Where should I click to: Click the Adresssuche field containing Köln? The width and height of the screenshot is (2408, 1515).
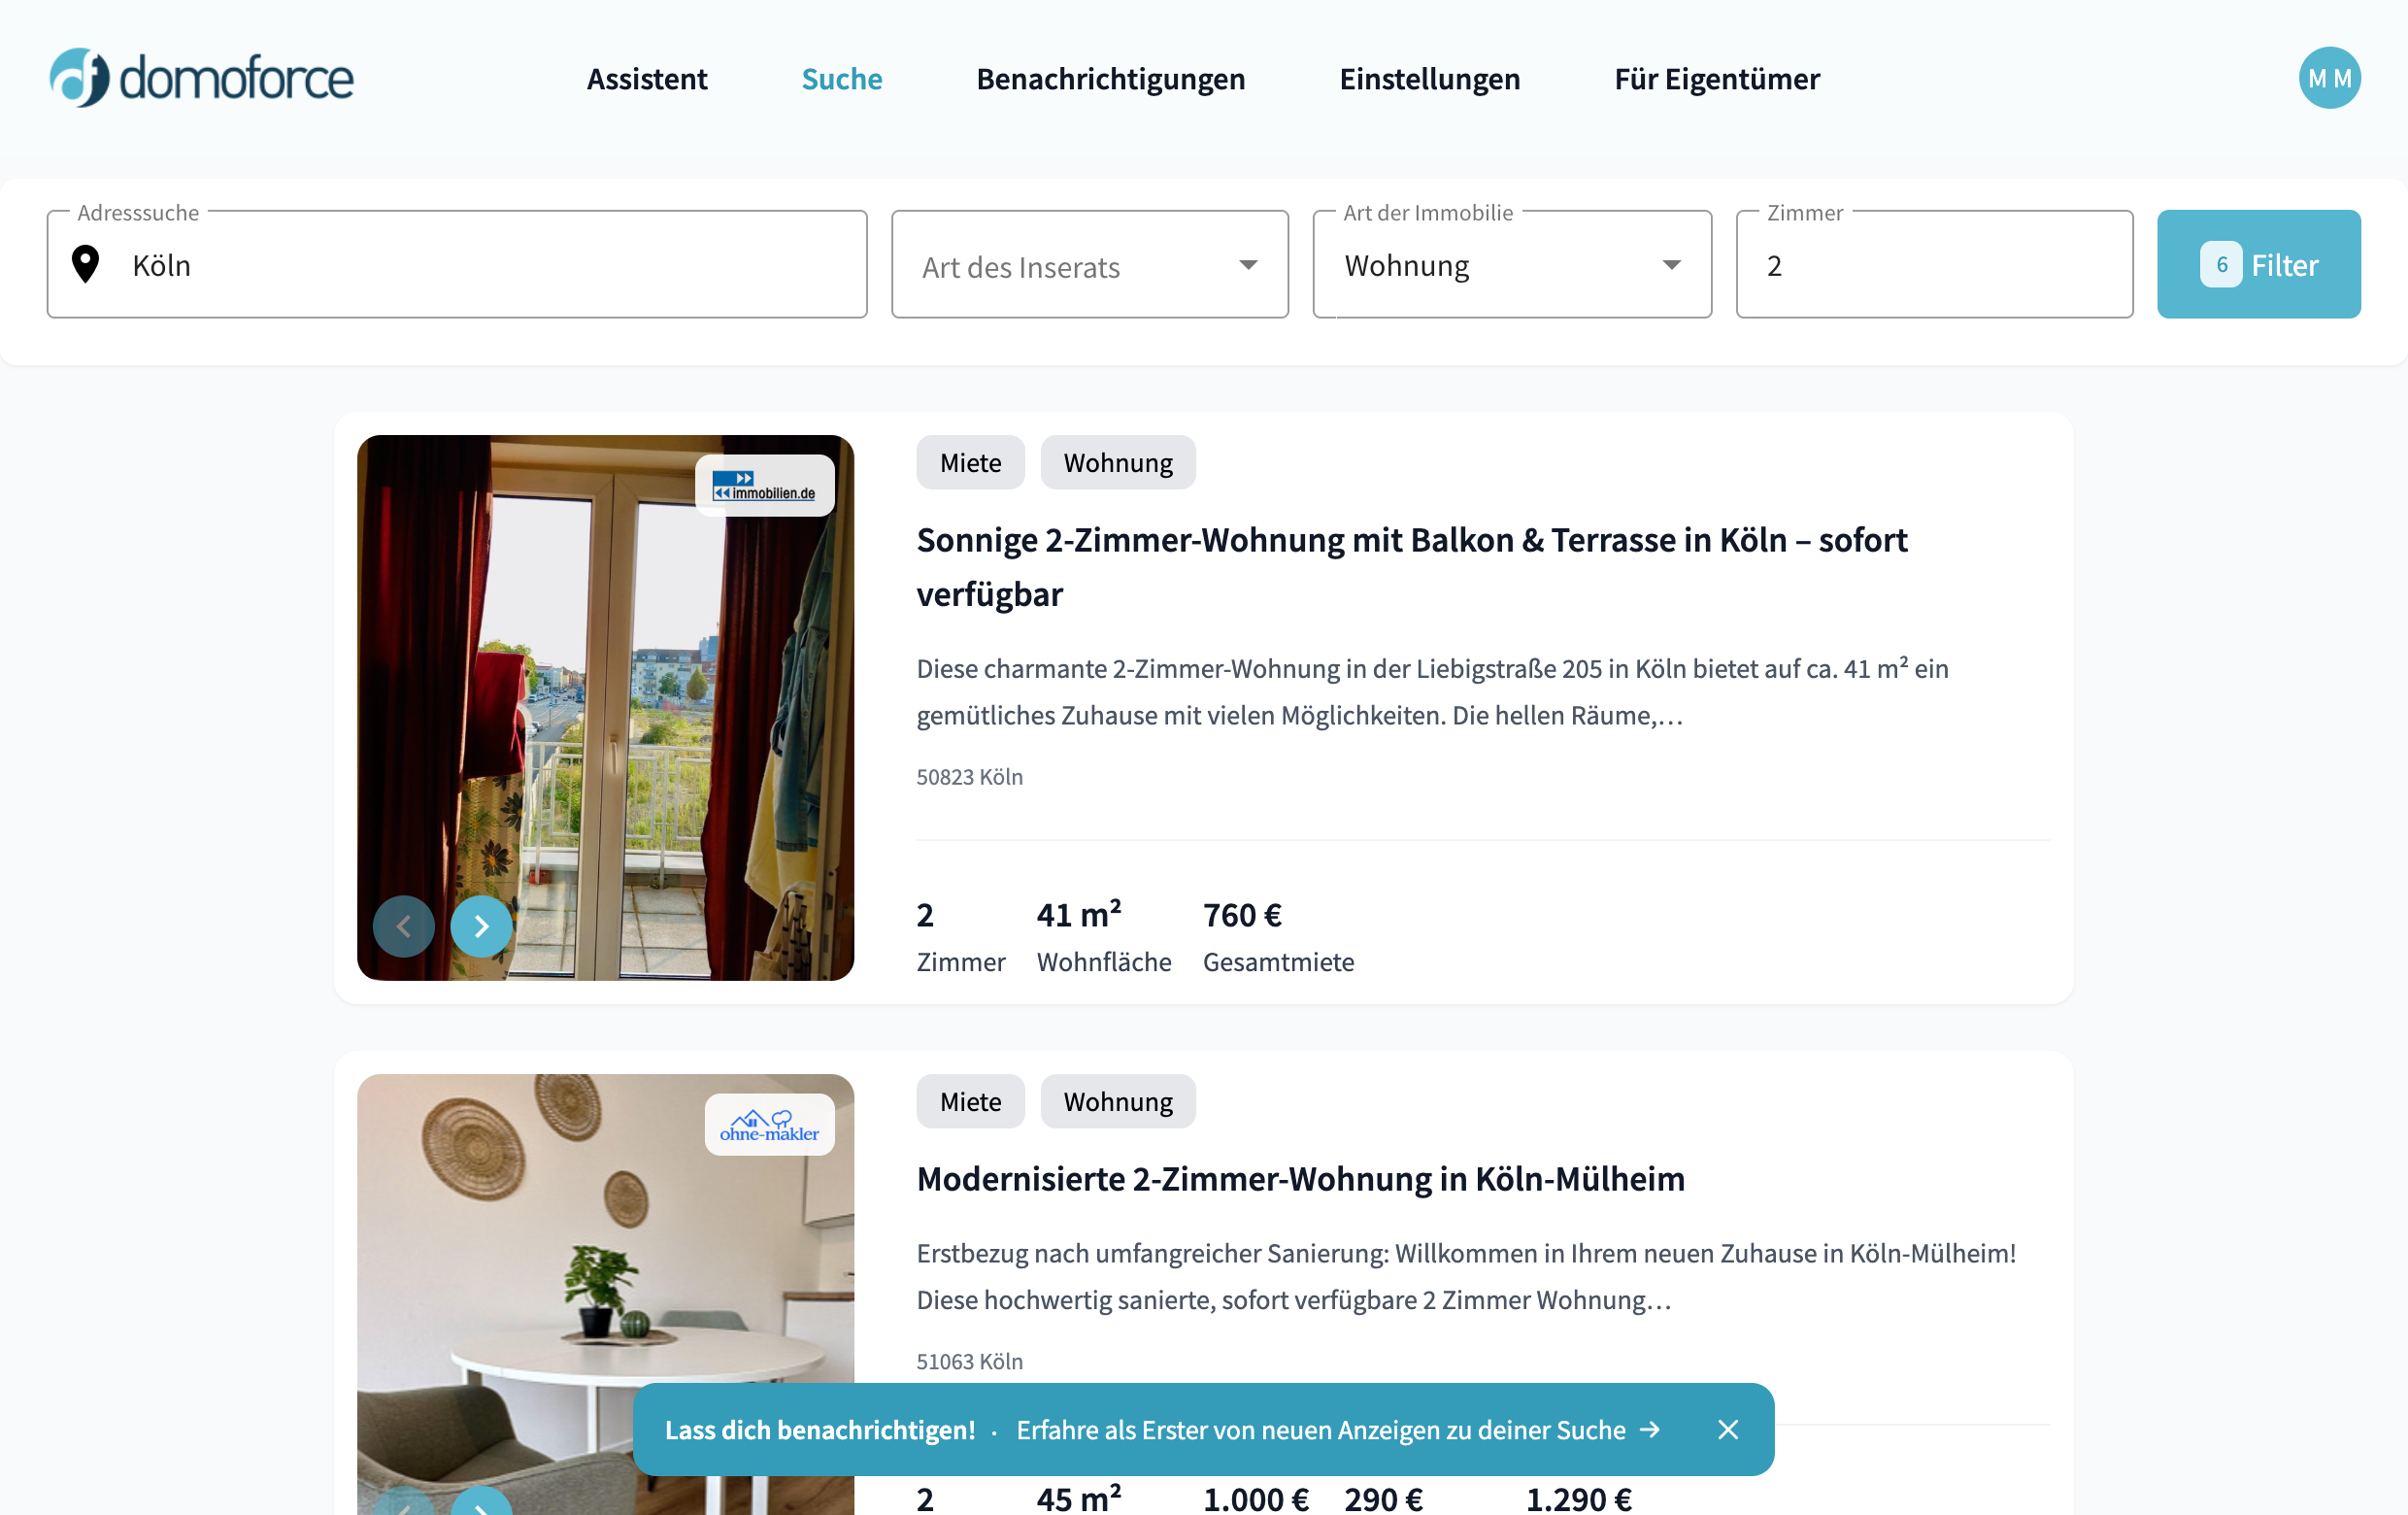tap(457, 265)
